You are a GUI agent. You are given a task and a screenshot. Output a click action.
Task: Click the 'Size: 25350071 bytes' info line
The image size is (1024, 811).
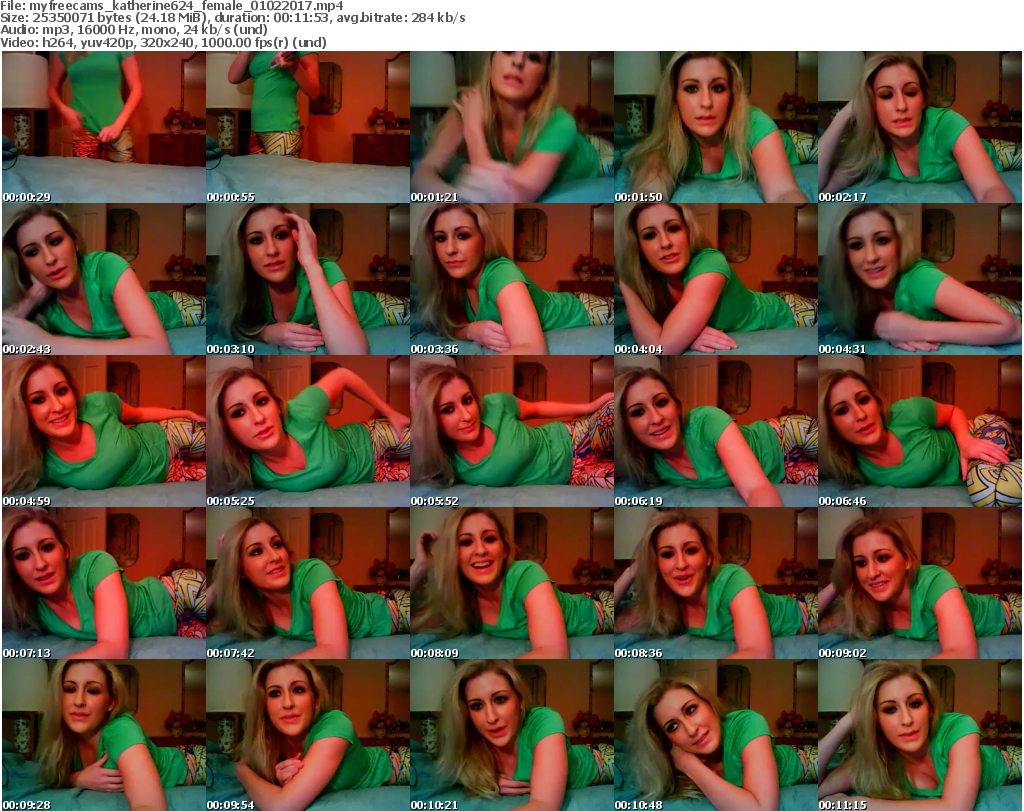tap(232, 18)
